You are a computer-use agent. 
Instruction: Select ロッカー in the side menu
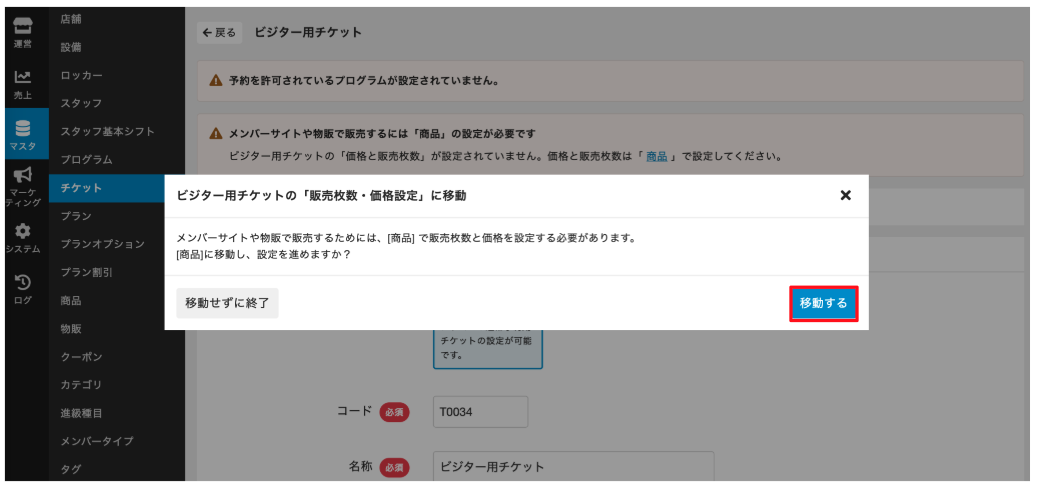point(81,75)
